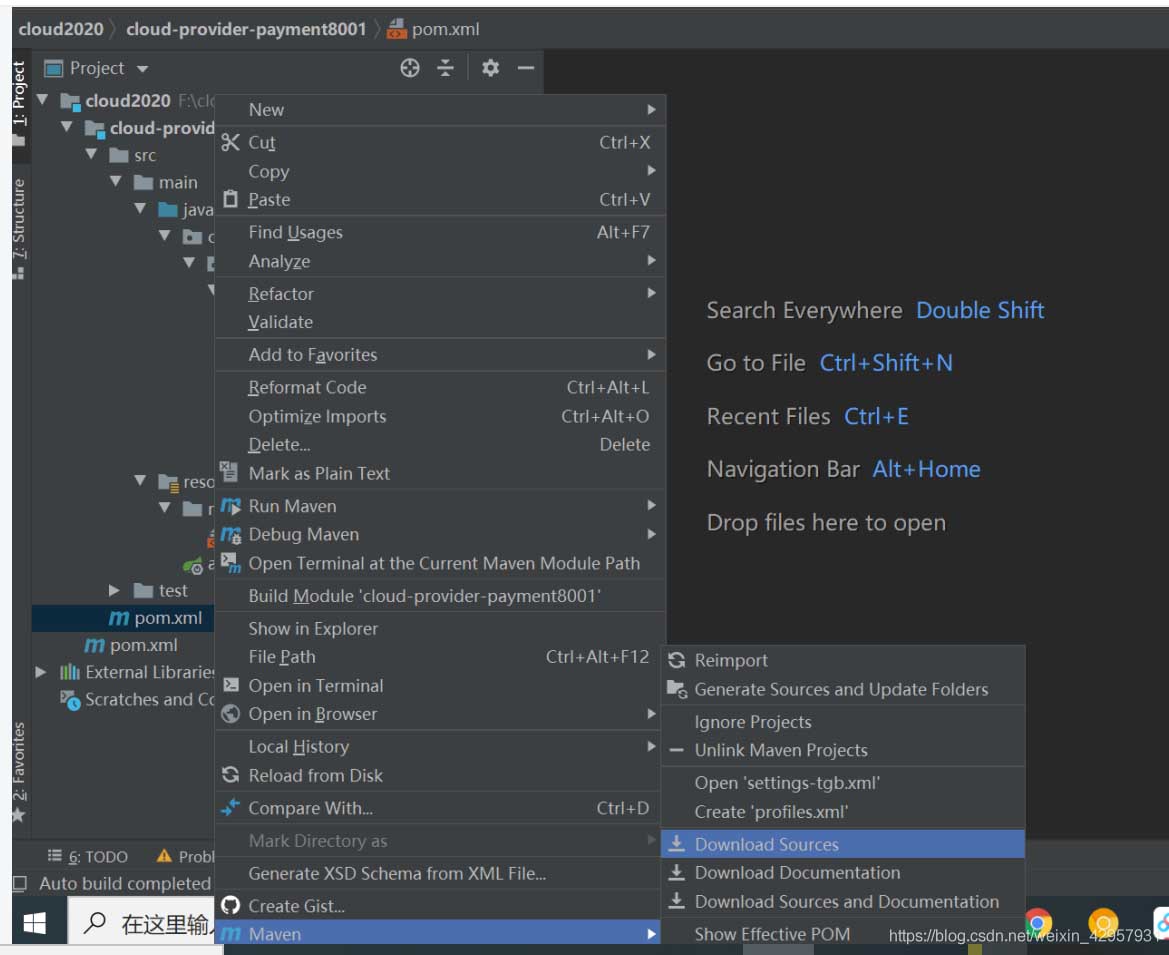Expand External Libraries node

[x=41, y=672]
